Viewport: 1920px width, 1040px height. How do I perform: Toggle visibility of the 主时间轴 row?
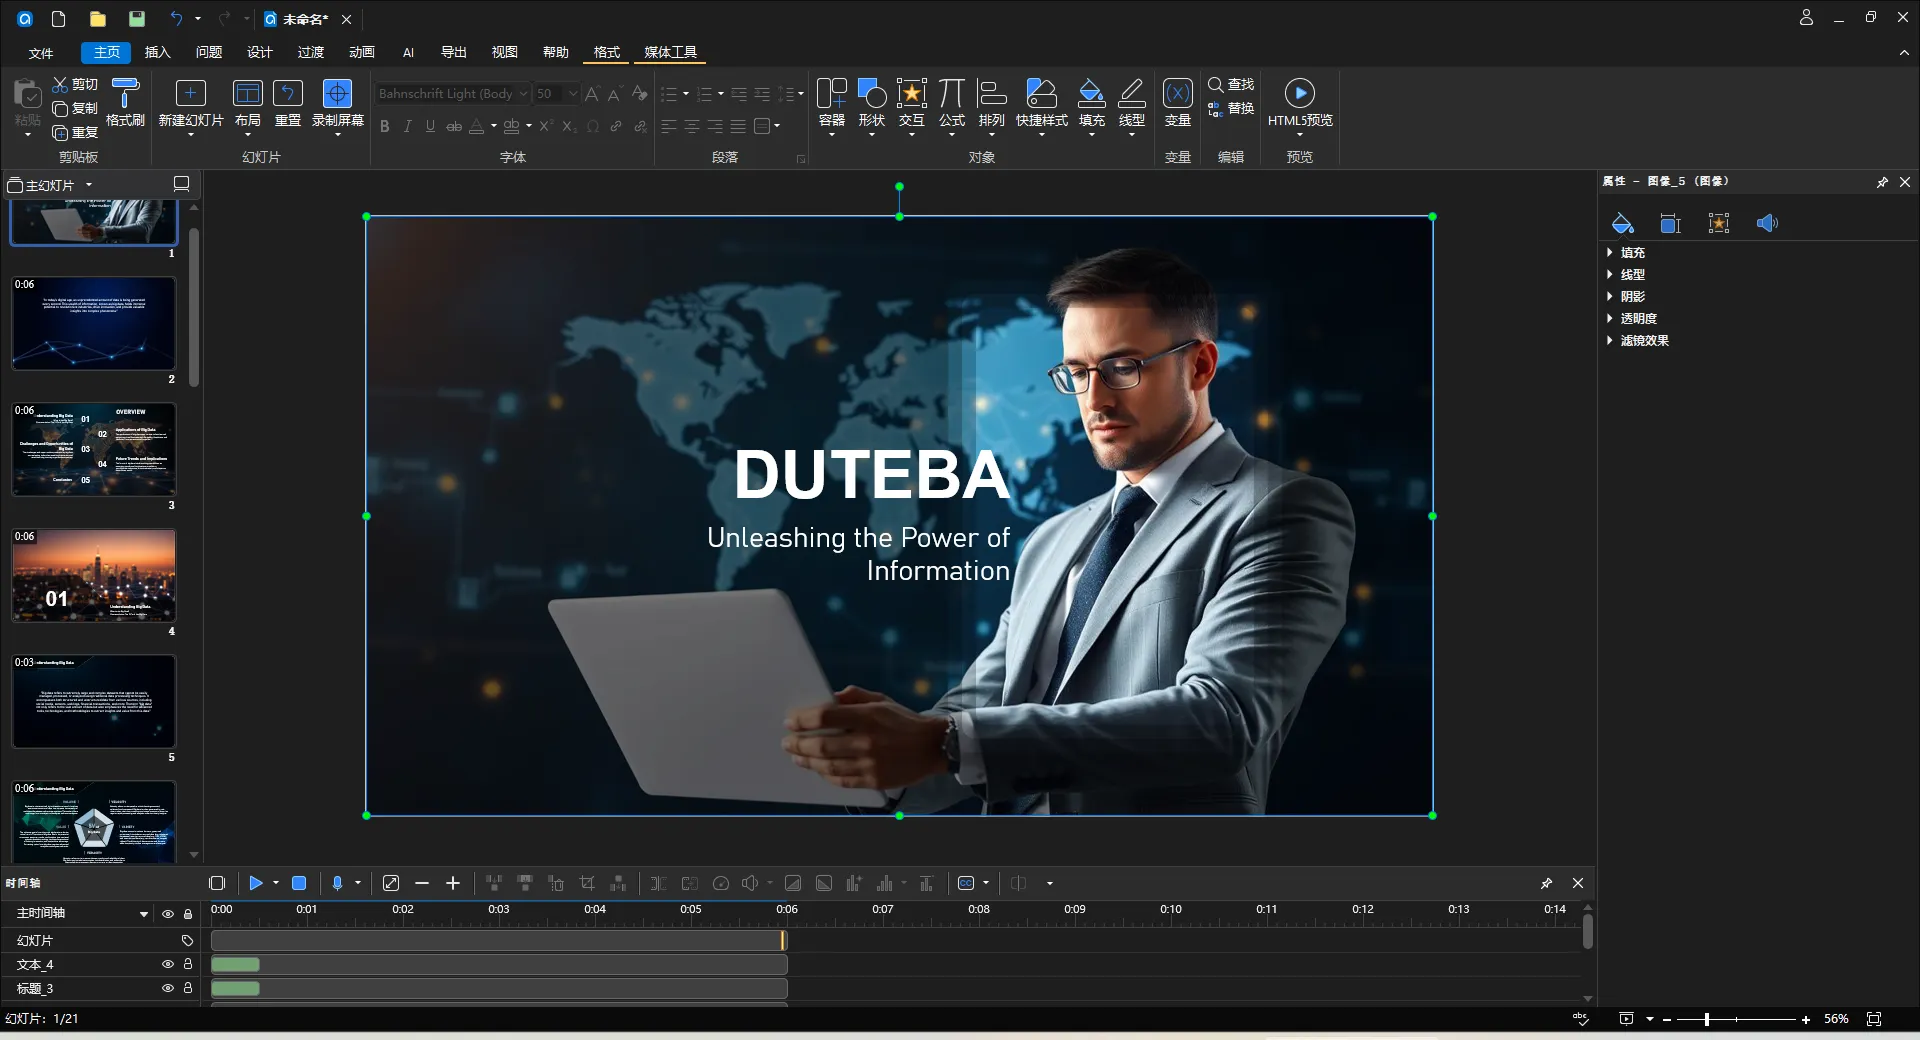(x=169, y=914)
